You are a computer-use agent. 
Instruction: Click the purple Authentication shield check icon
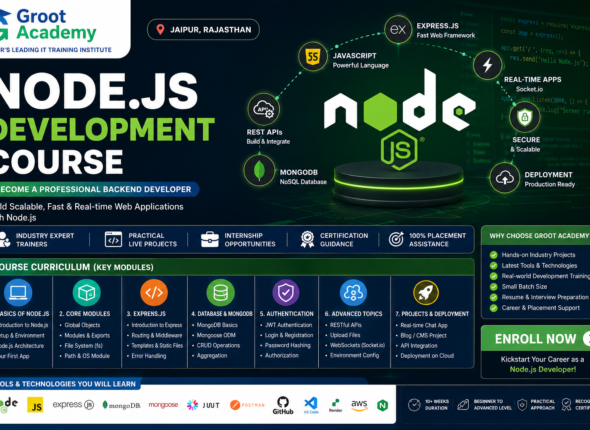(286, 292)
